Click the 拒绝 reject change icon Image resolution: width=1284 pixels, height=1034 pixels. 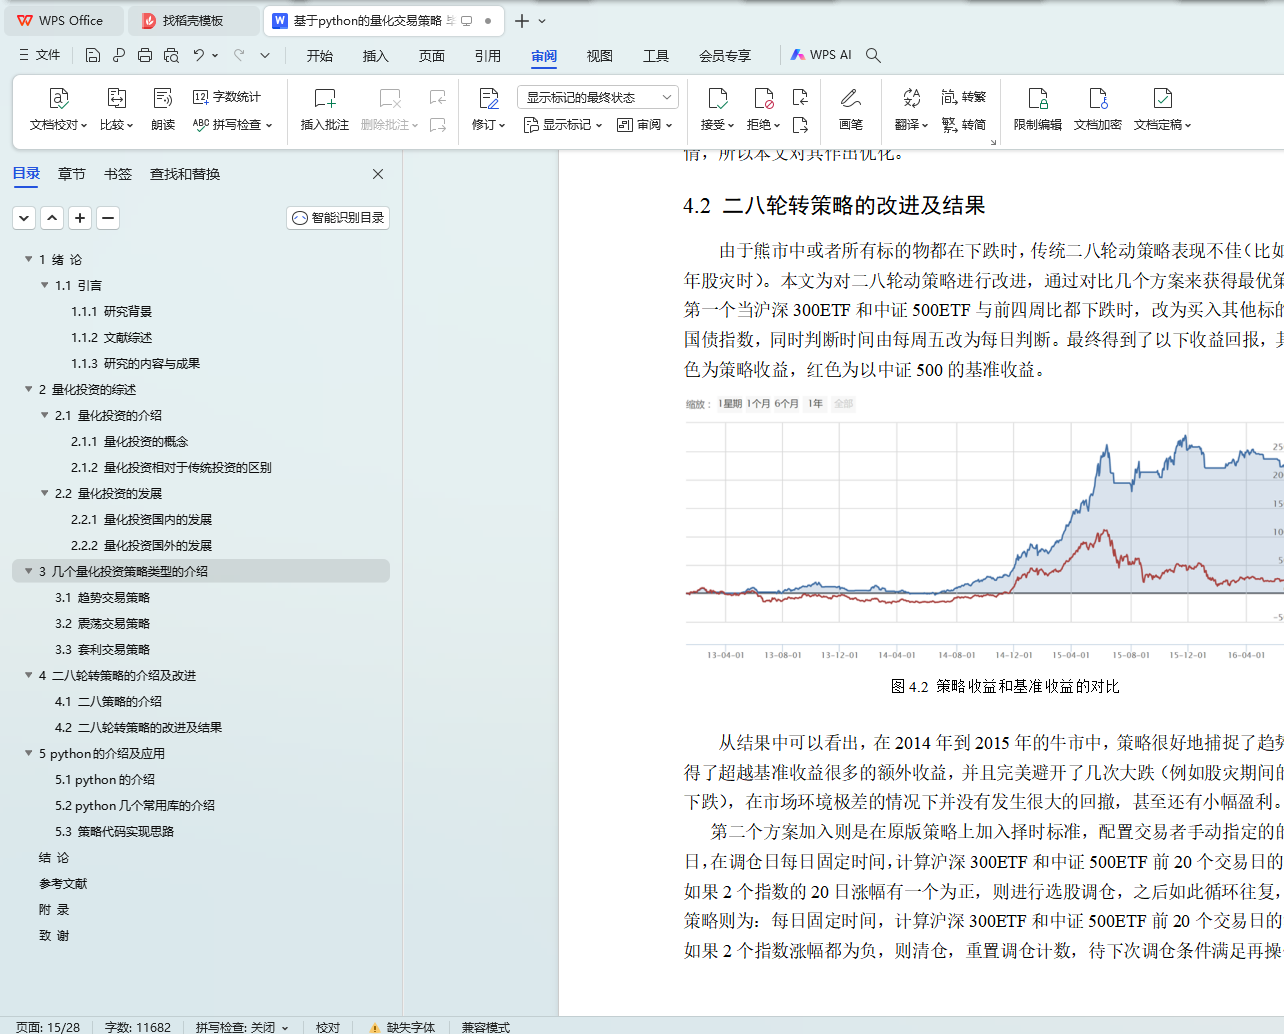(763, 98)
